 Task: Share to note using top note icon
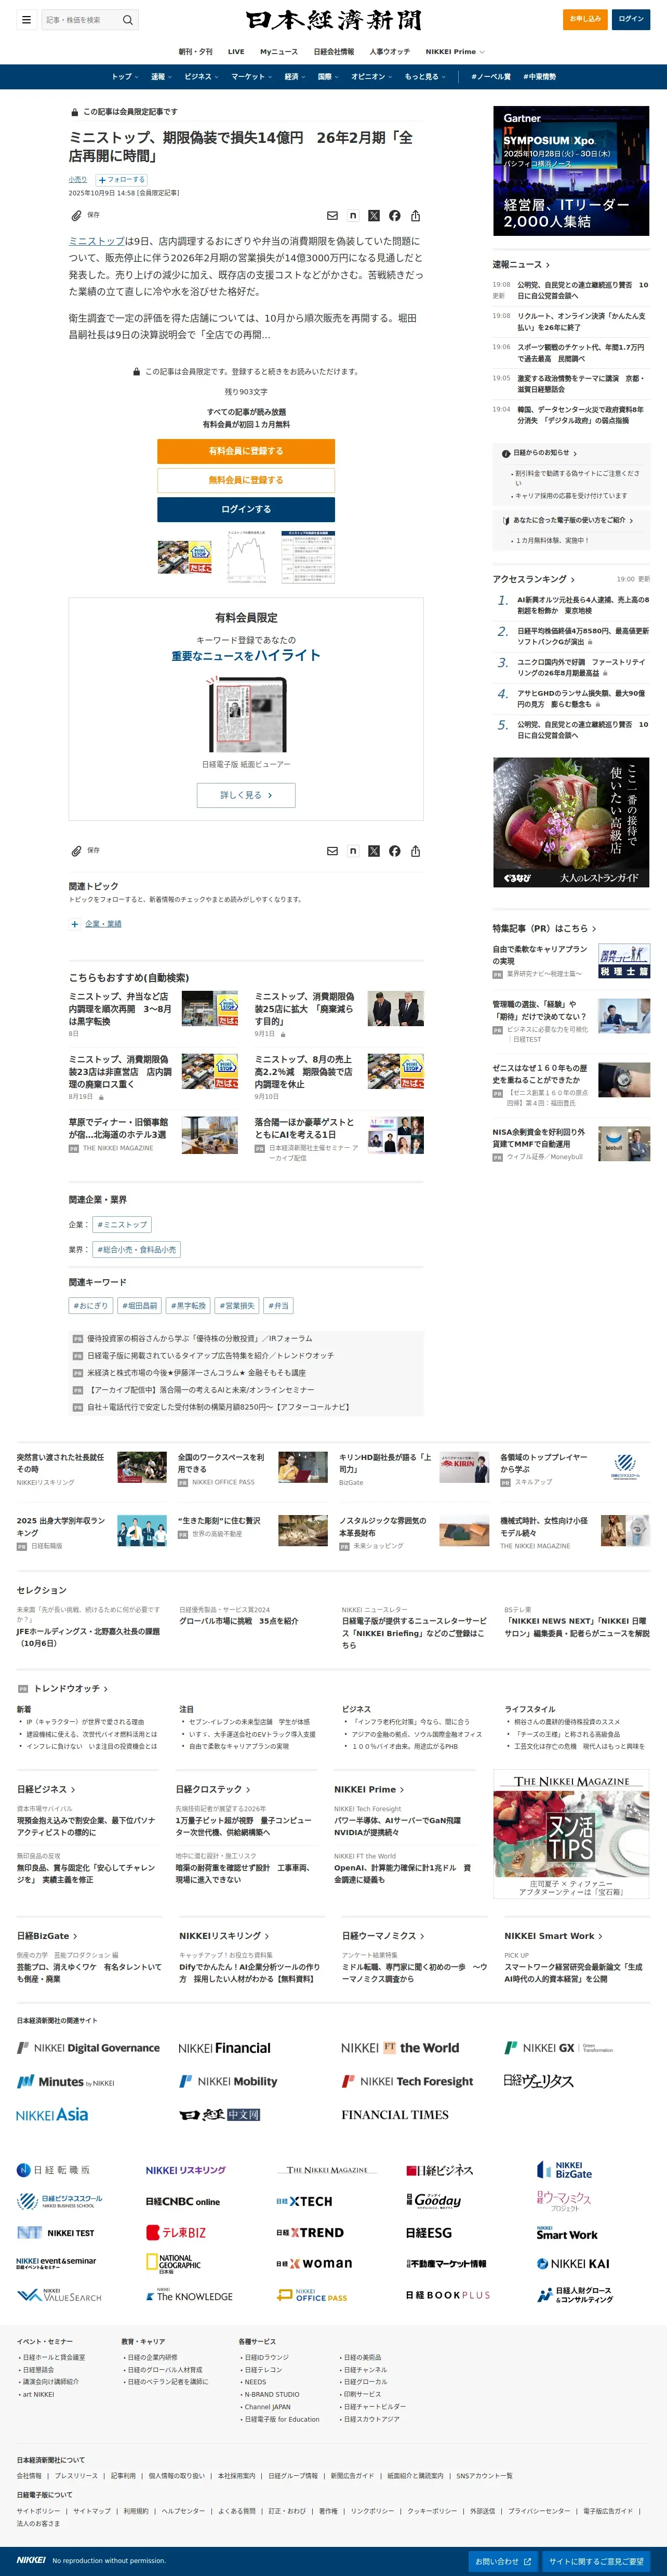(353, 215)
